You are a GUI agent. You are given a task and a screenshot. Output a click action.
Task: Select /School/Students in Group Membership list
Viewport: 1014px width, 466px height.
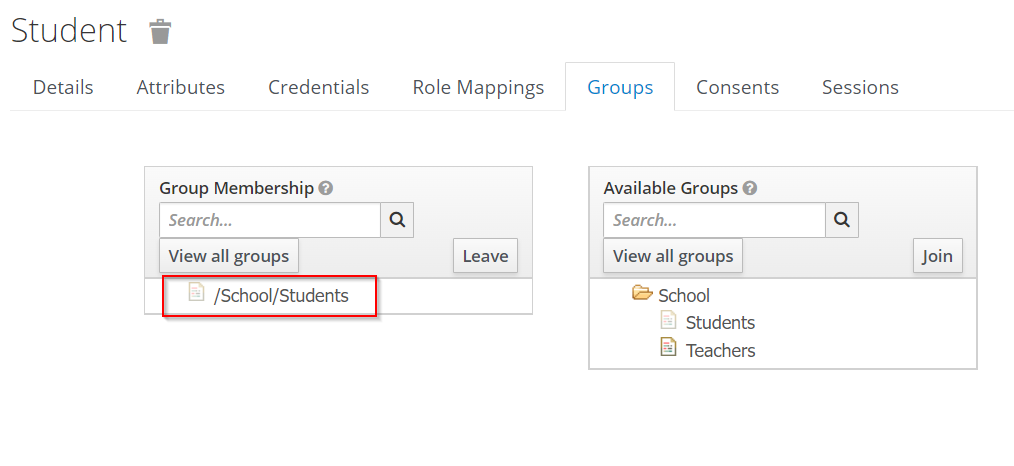pyautogui.click(x=281, y=296)
